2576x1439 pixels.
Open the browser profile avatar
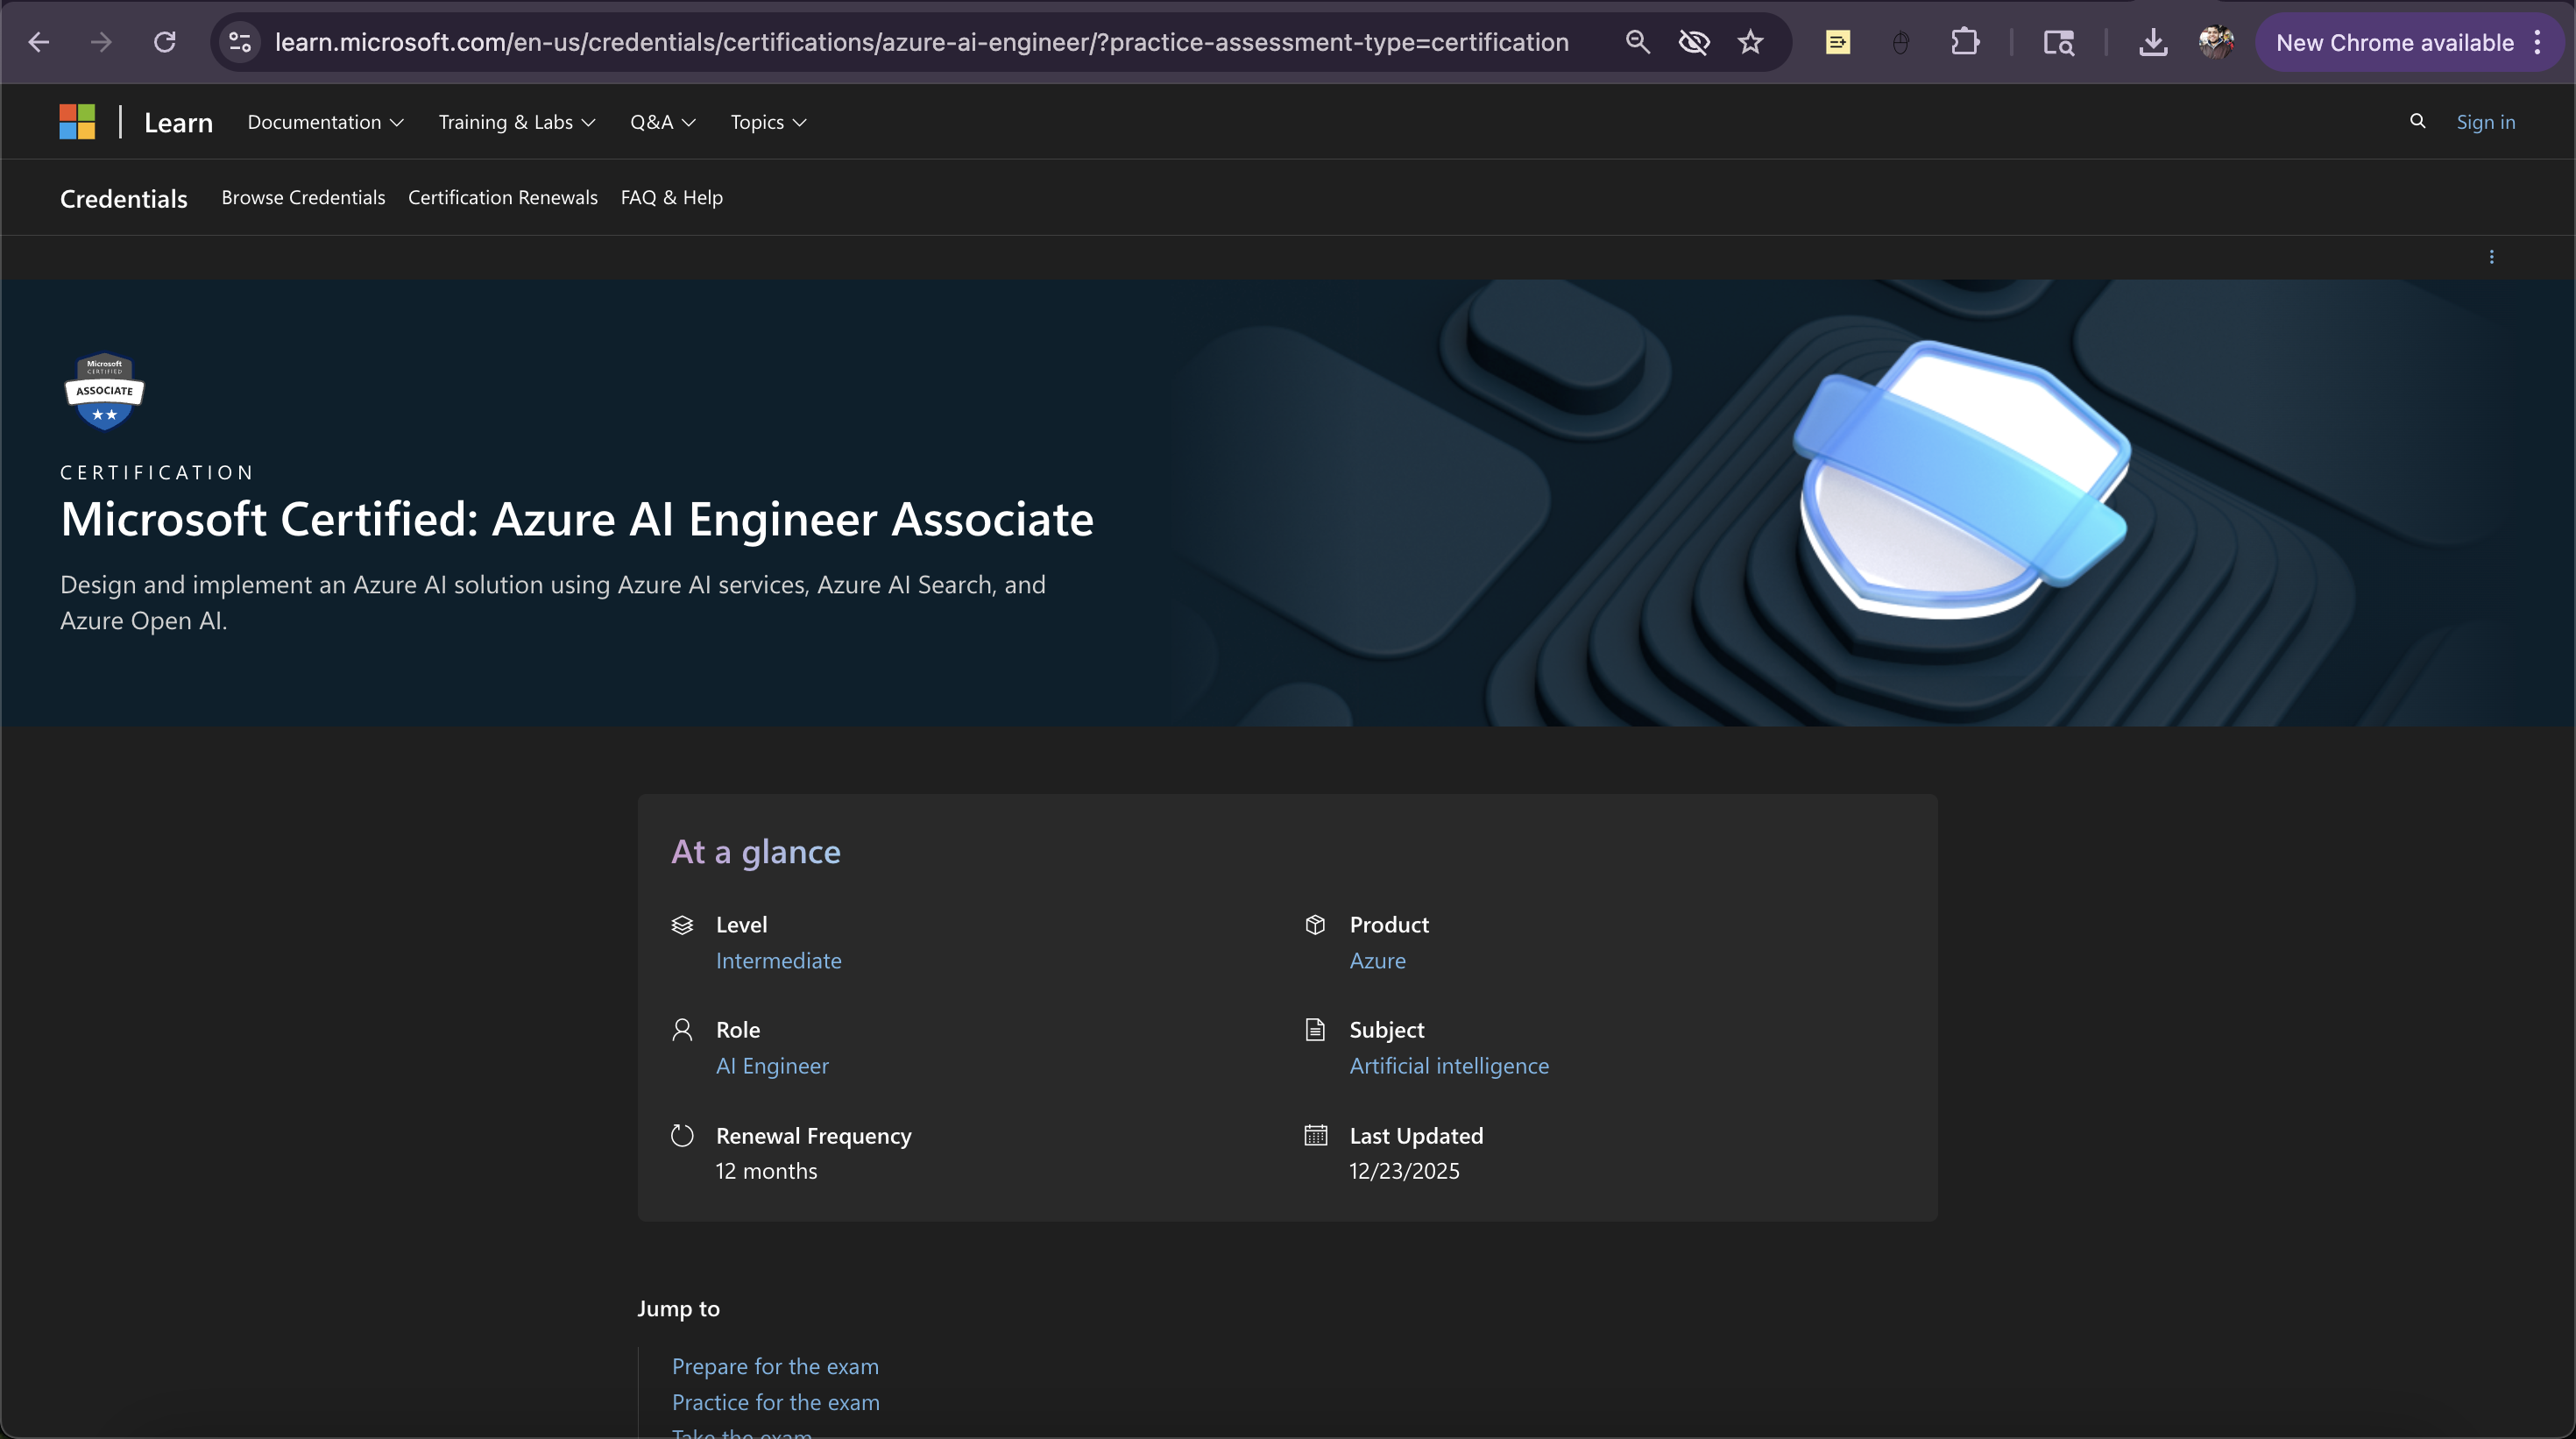point(2216,41)
